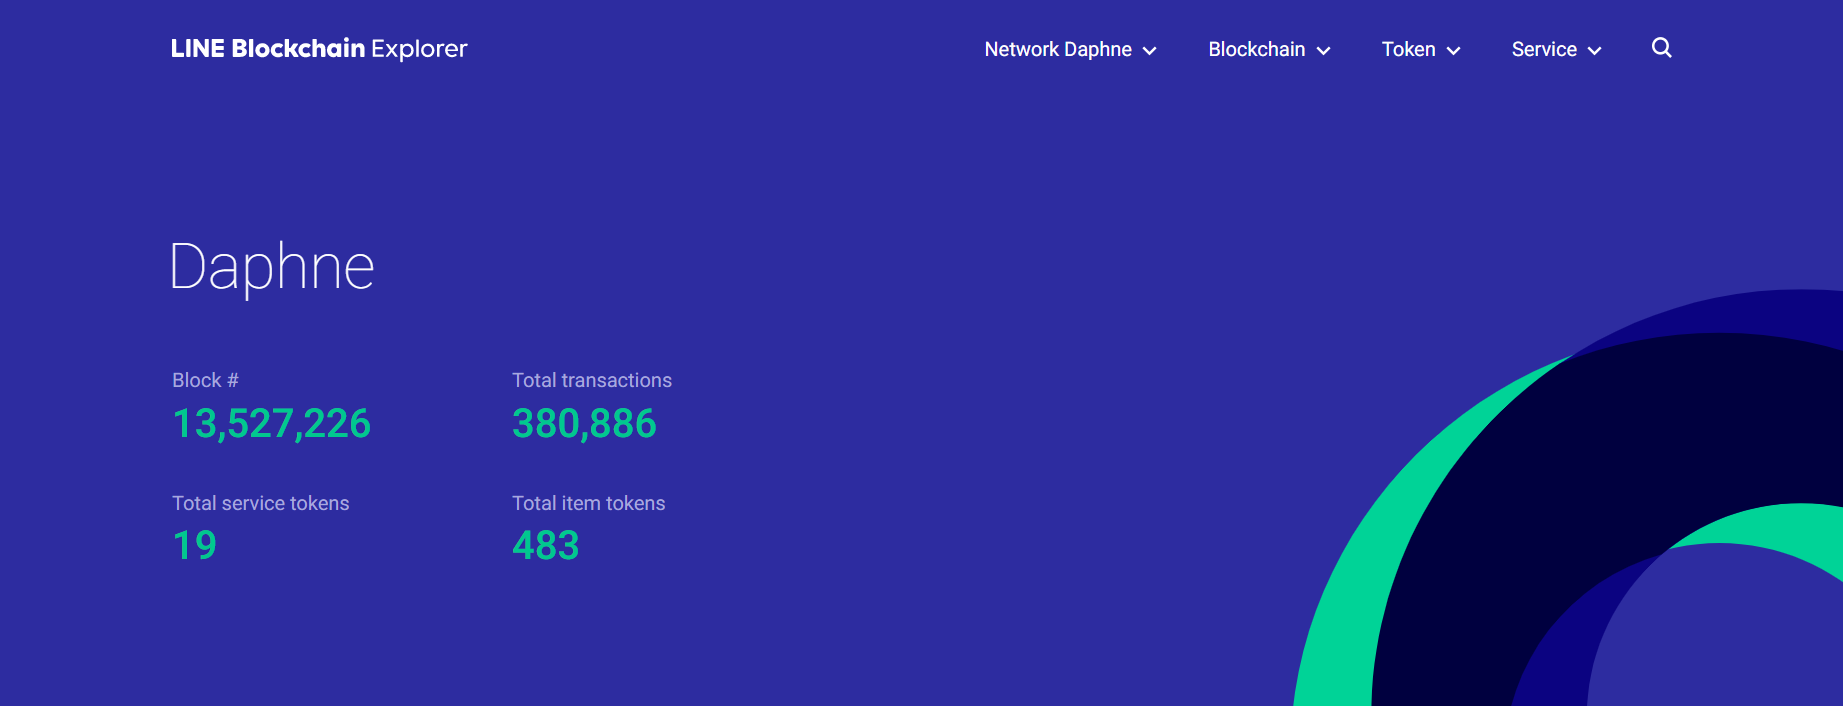The height and width of the screenshot is (706, 1843).
Task: Click the 'Total transactions' label
Action: (x=592, y=380)
